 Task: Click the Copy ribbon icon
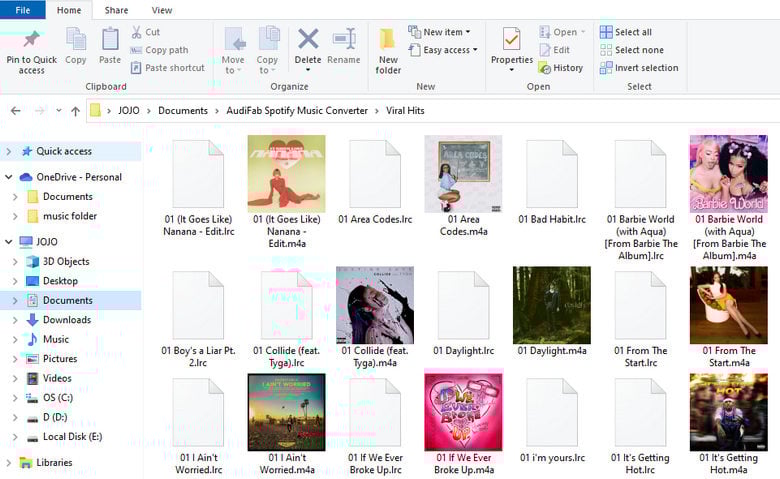[76, 39]
